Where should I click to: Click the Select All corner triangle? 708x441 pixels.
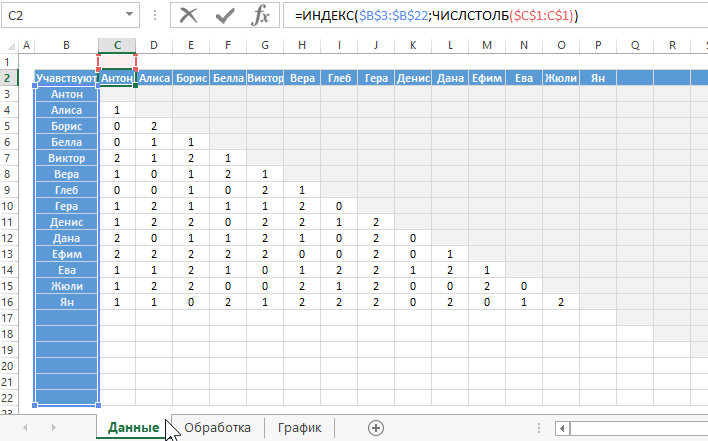pyautogui.click(x=10, y=46)
